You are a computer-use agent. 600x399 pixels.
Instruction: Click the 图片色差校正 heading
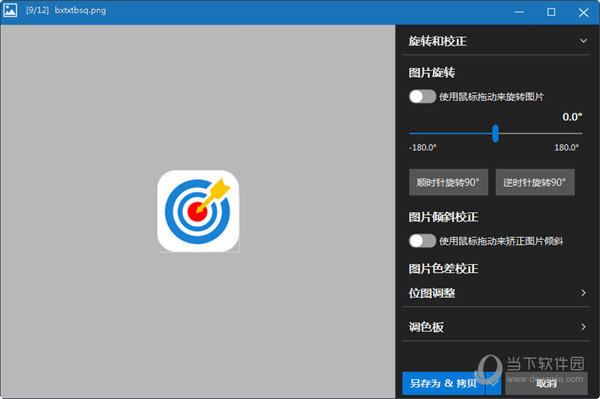(x=443, y=269)
